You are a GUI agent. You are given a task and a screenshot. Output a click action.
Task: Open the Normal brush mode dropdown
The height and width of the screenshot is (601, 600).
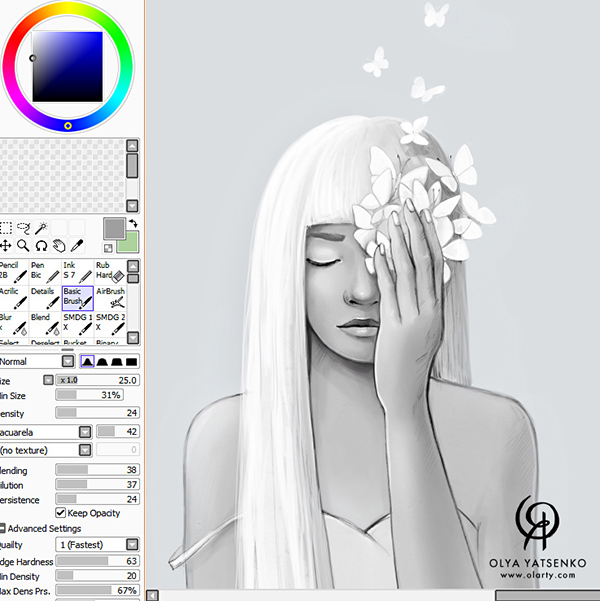point(68,361)
